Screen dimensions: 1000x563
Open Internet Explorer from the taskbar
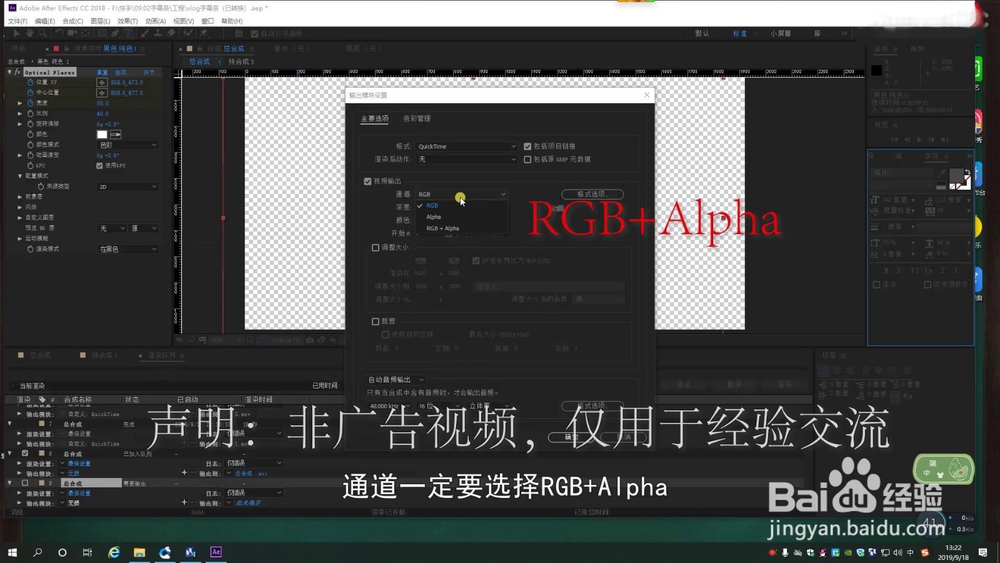pos(114,552)
